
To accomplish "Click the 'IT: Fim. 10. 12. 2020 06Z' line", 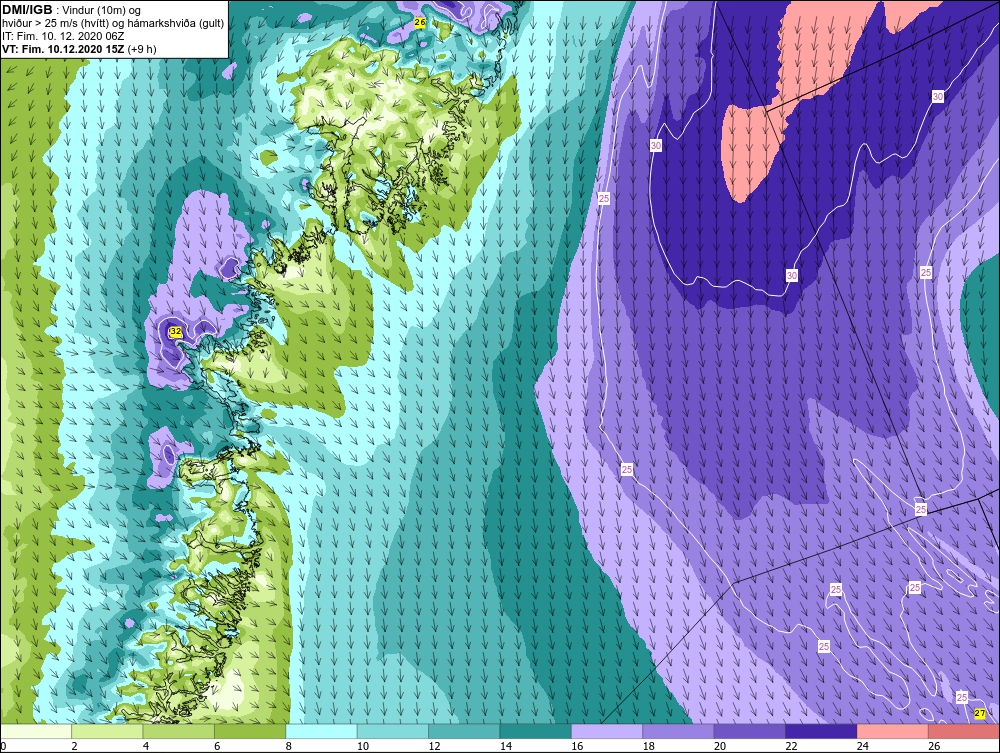I will coord(63,36).
